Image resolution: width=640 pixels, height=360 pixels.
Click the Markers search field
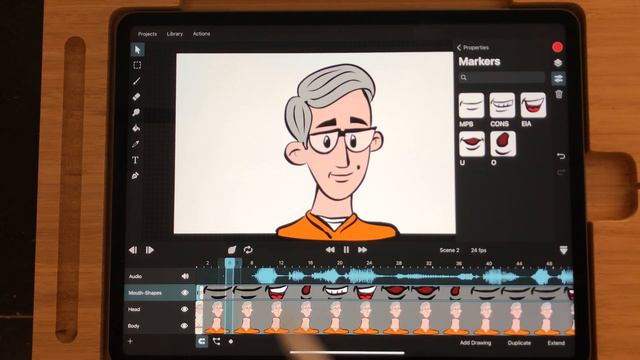pyautogui.click(x=502, y=77)
